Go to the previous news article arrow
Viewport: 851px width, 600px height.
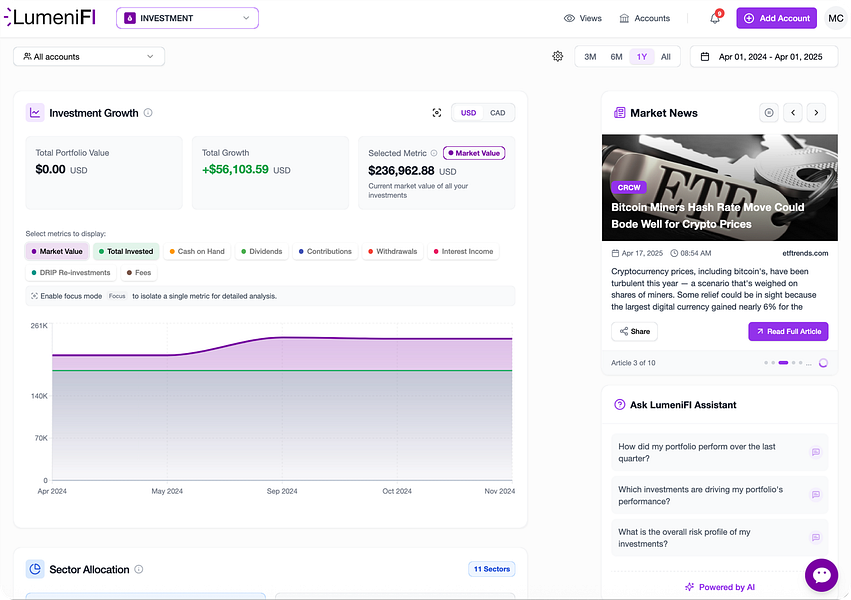coord(793,113)
